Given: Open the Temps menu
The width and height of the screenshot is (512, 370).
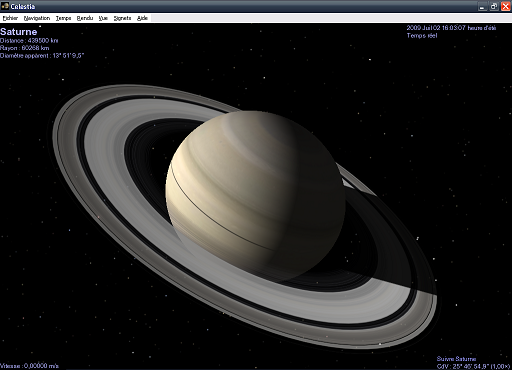Looking at the screenshot, I should (63, 18).
